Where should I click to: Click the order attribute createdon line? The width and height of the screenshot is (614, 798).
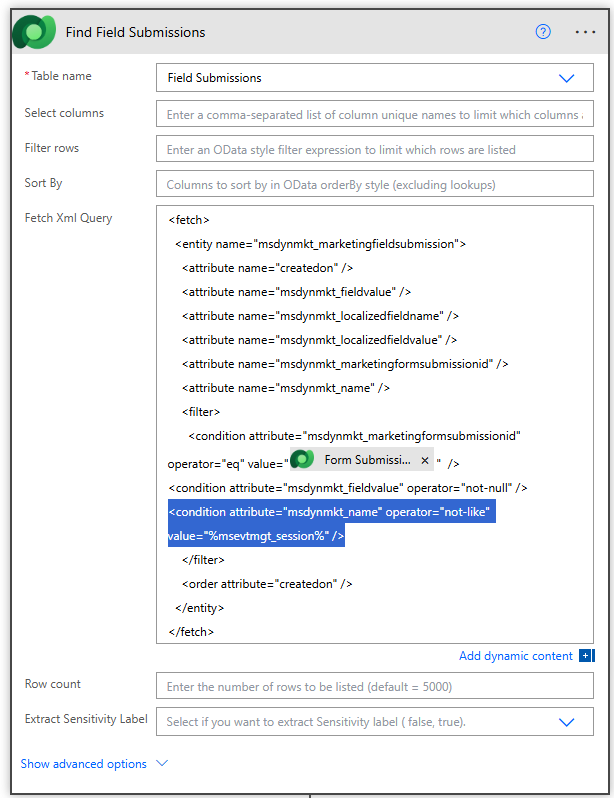(266, 583)
